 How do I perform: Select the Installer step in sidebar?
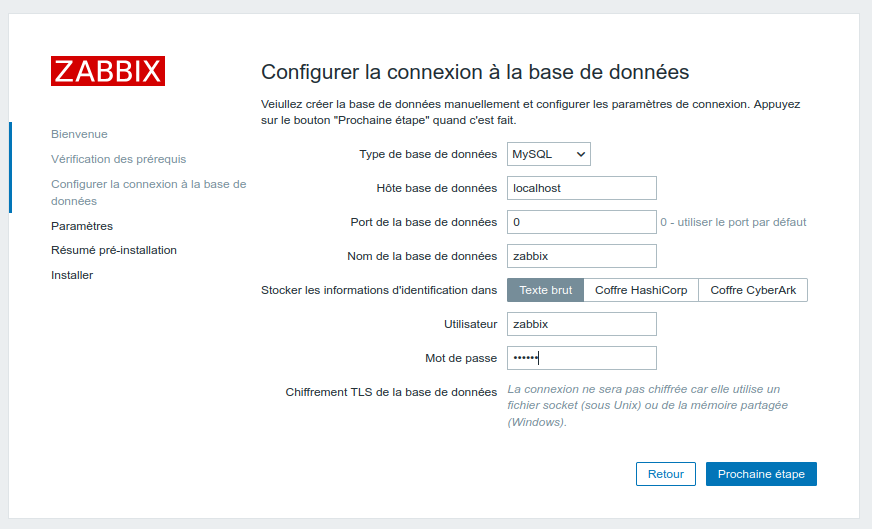coord(72,275)
